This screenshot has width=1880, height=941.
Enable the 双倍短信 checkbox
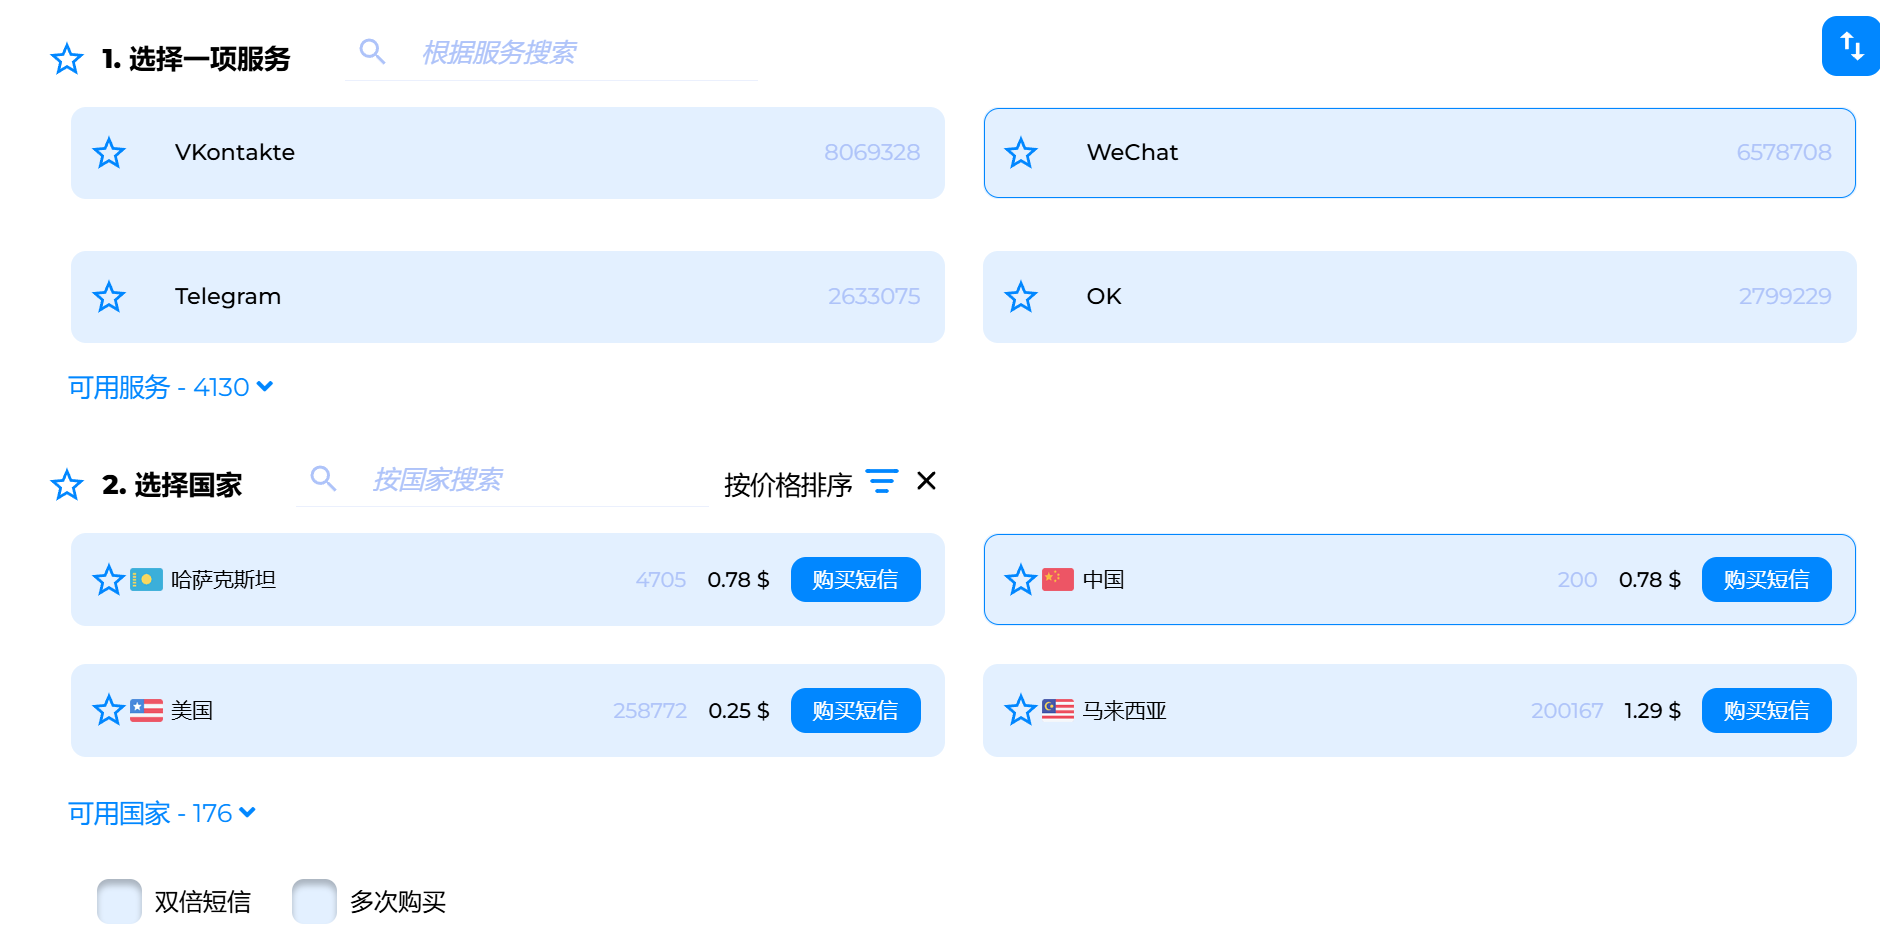pyautogui.click(x=119, y=902)
